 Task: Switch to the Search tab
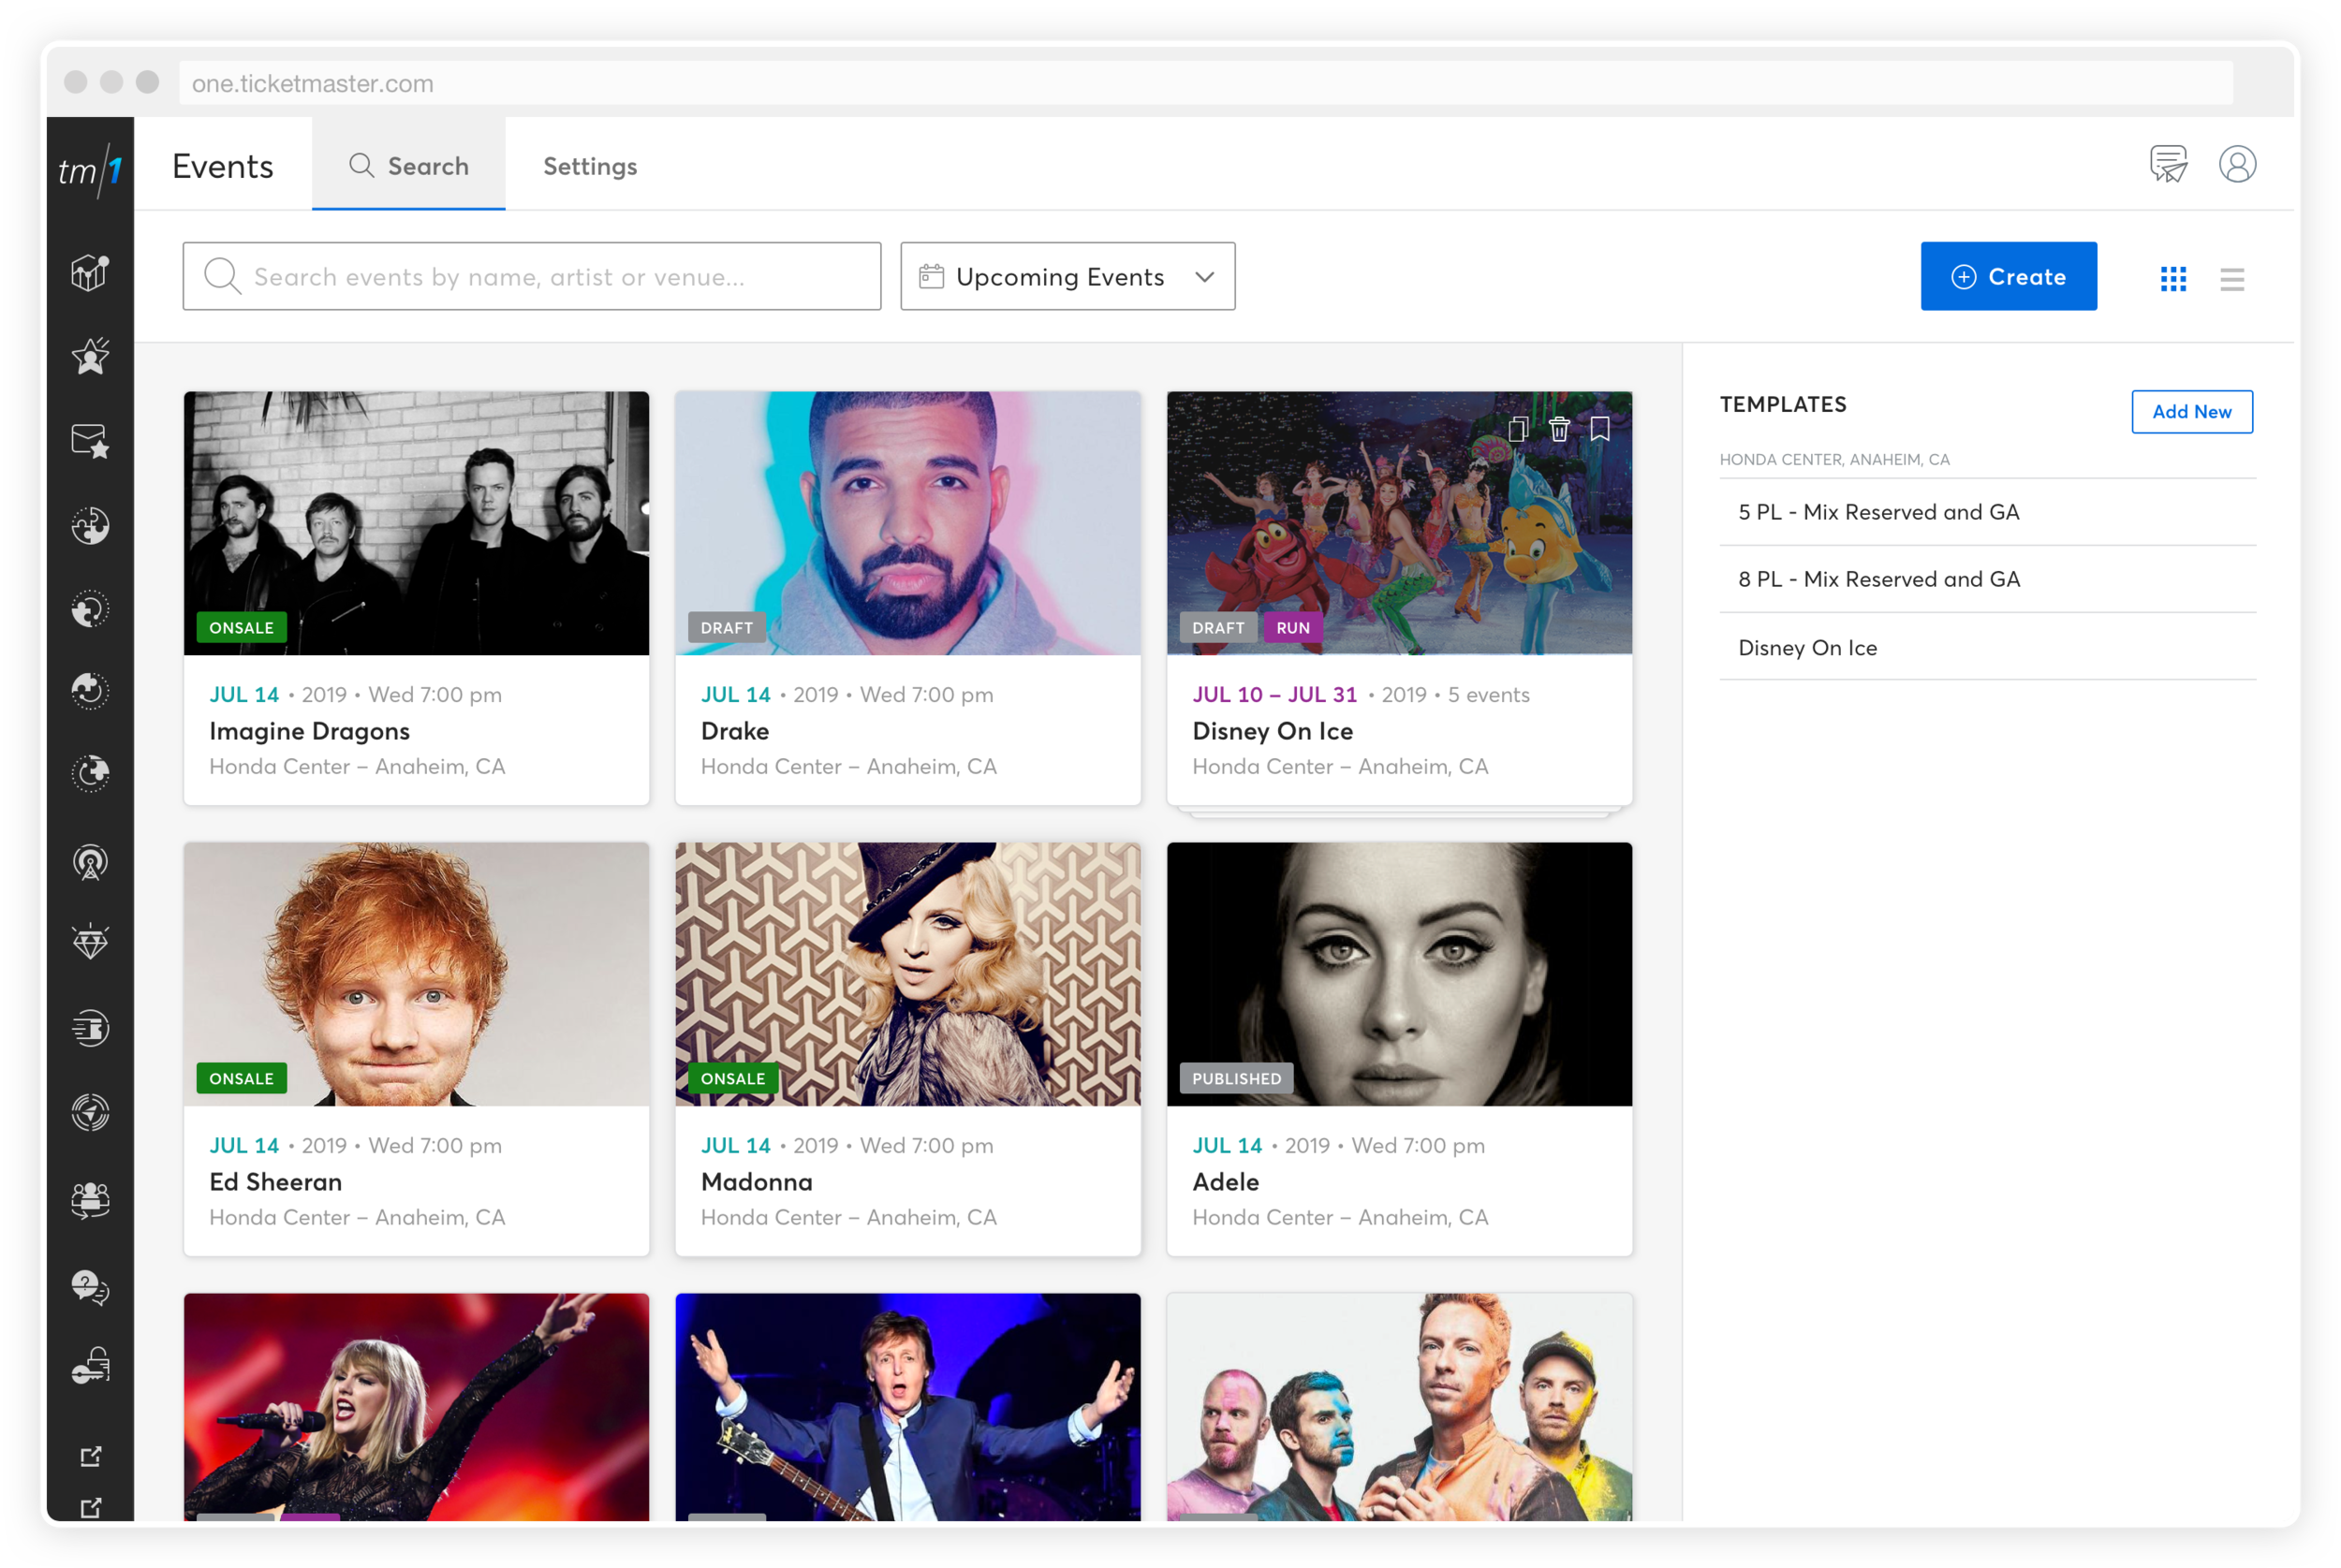pos(408,165)
